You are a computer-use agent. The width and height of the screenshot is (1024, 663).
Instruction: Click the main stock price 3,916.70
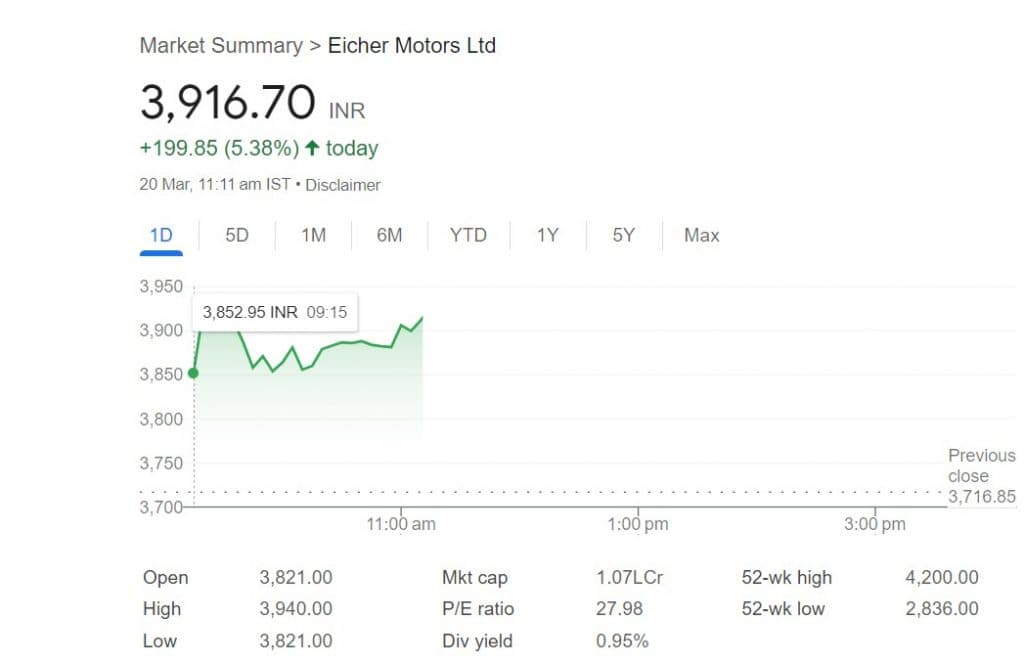(228, 103)
